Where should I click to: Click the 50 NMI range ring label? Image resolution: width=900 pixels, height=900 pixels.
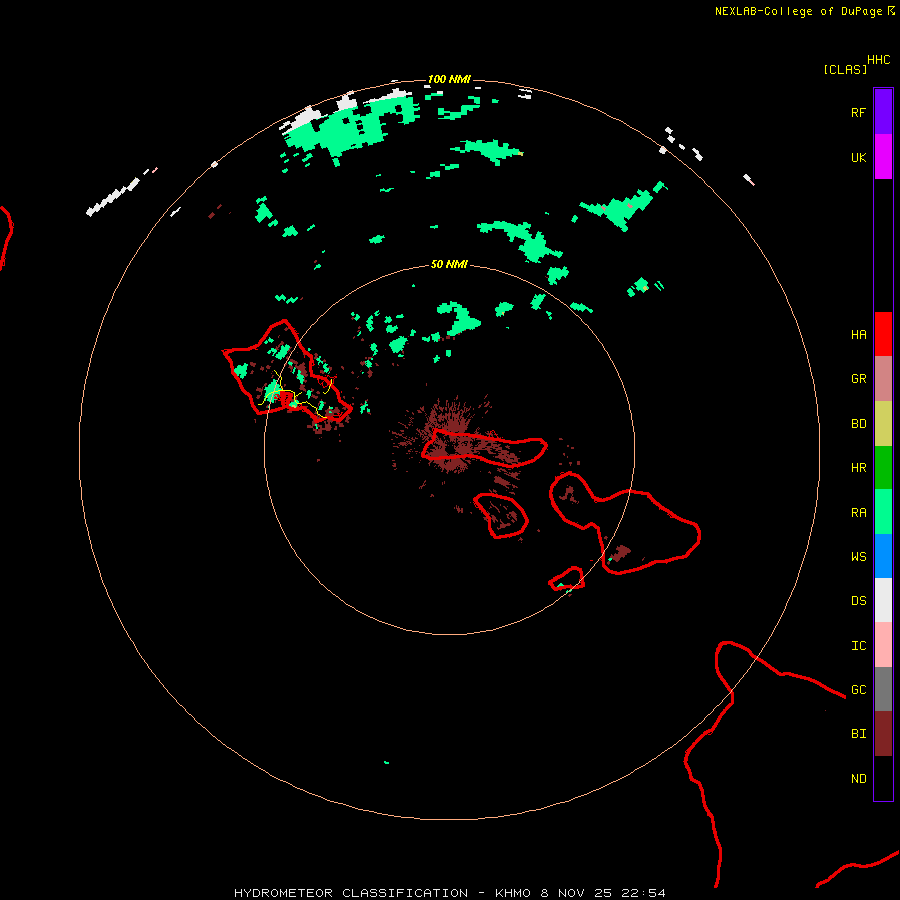pyautogui.click(x=449, y=264)
